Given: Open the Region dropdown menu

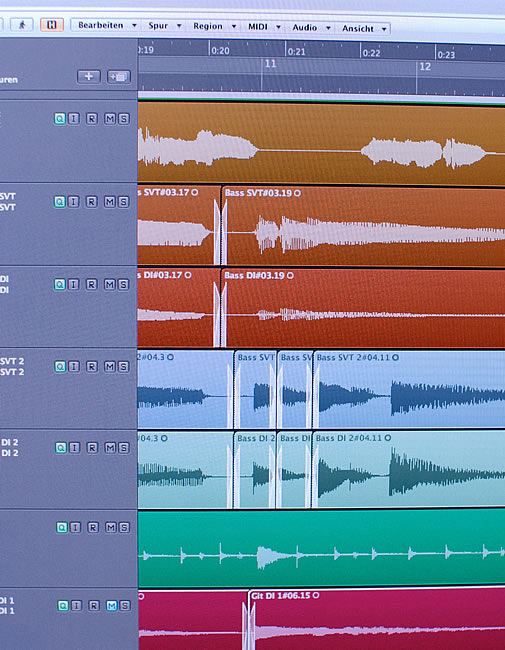Looking at the screenshot, I should click(214, 26).
